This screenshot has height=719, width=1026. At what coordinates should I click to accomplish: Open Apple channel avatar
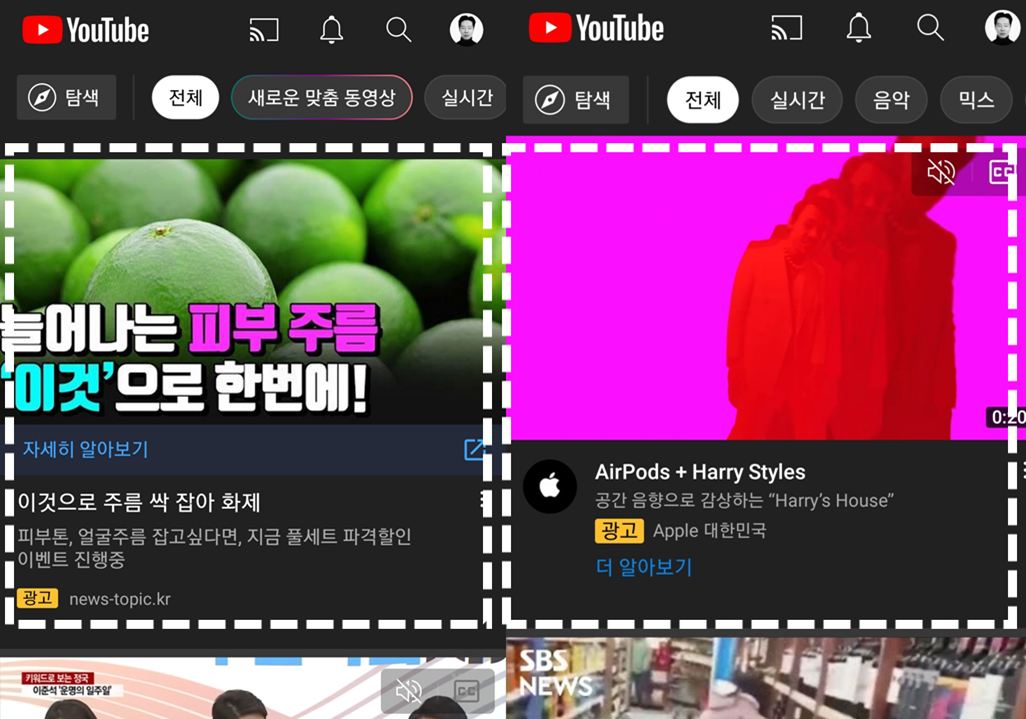[550, 487]
